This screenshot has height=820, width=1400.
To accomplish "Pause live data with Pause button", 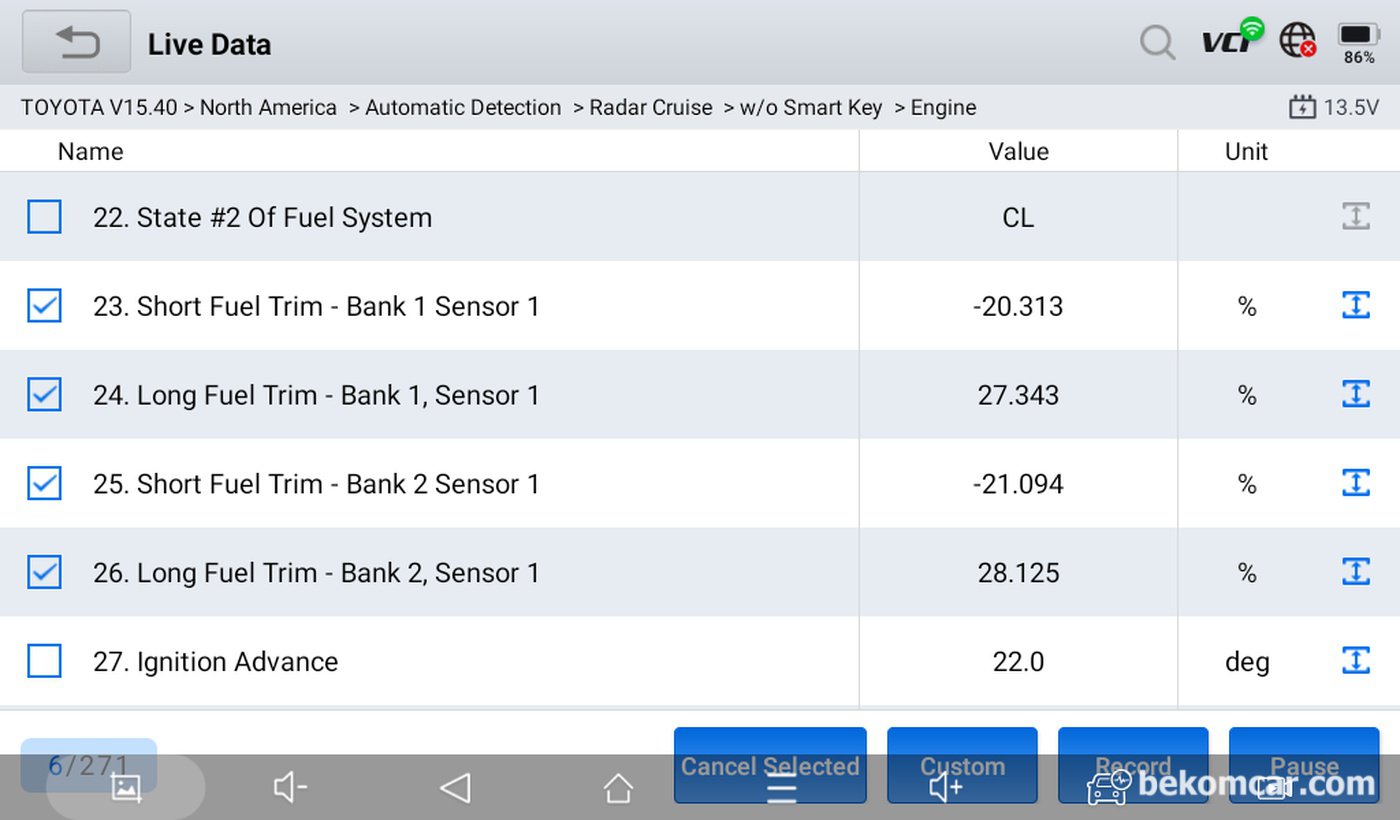I will point(1304,765).
